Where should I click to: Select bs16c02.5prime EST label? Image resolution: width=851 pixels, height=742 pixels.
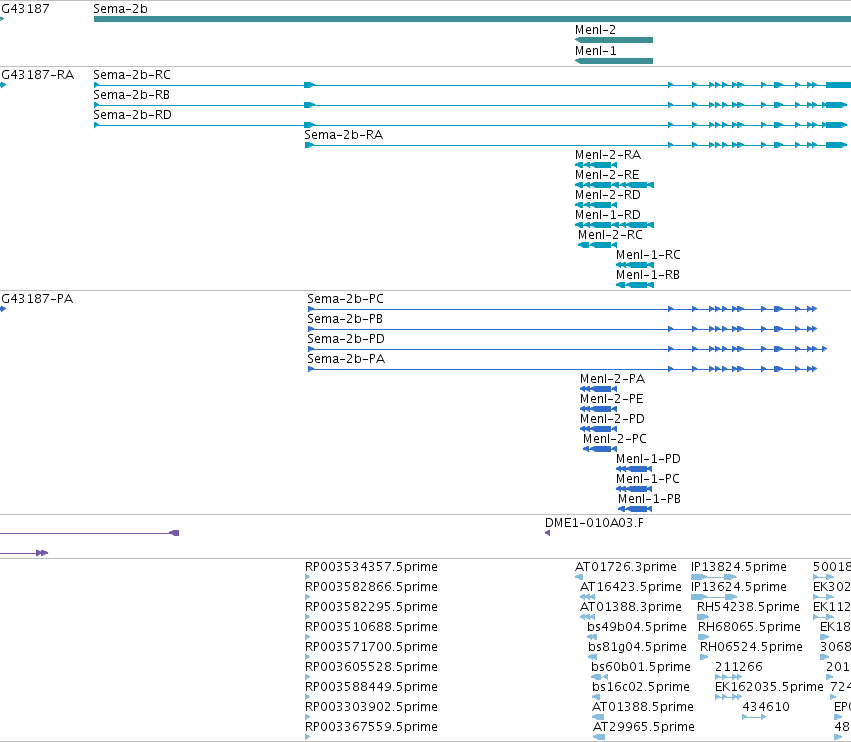click(641, 687)
